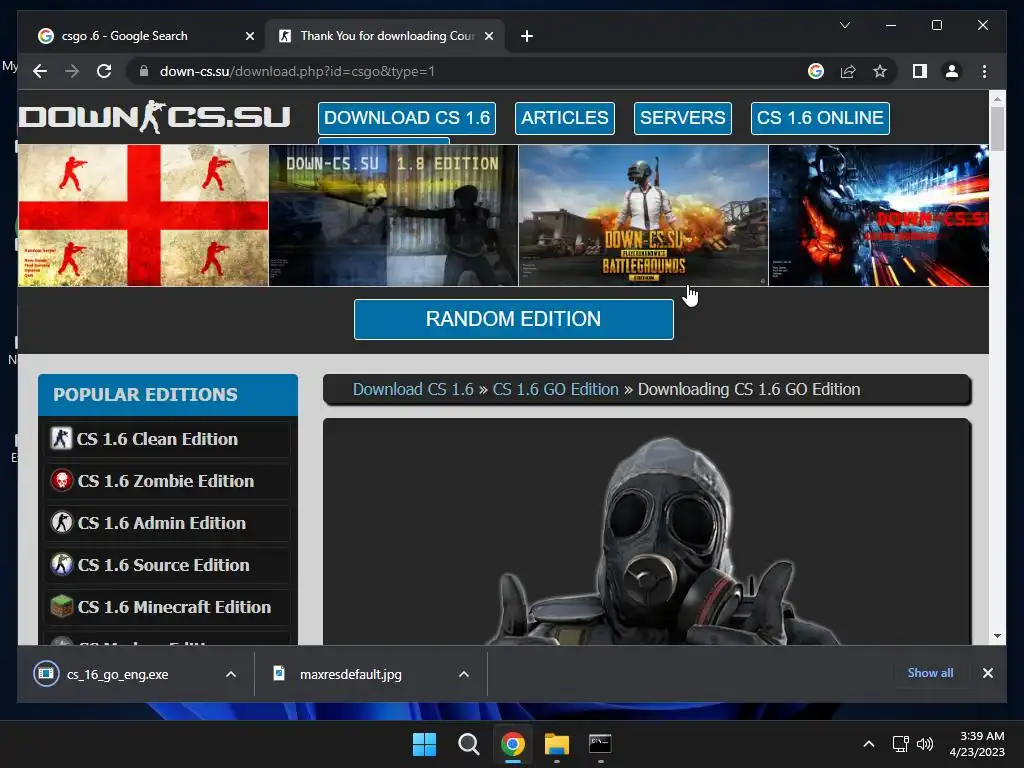Viewport: 1024px width, 768px height.
Task: Click the Zombie Edition skull icon
Action: tap(61, 481)
